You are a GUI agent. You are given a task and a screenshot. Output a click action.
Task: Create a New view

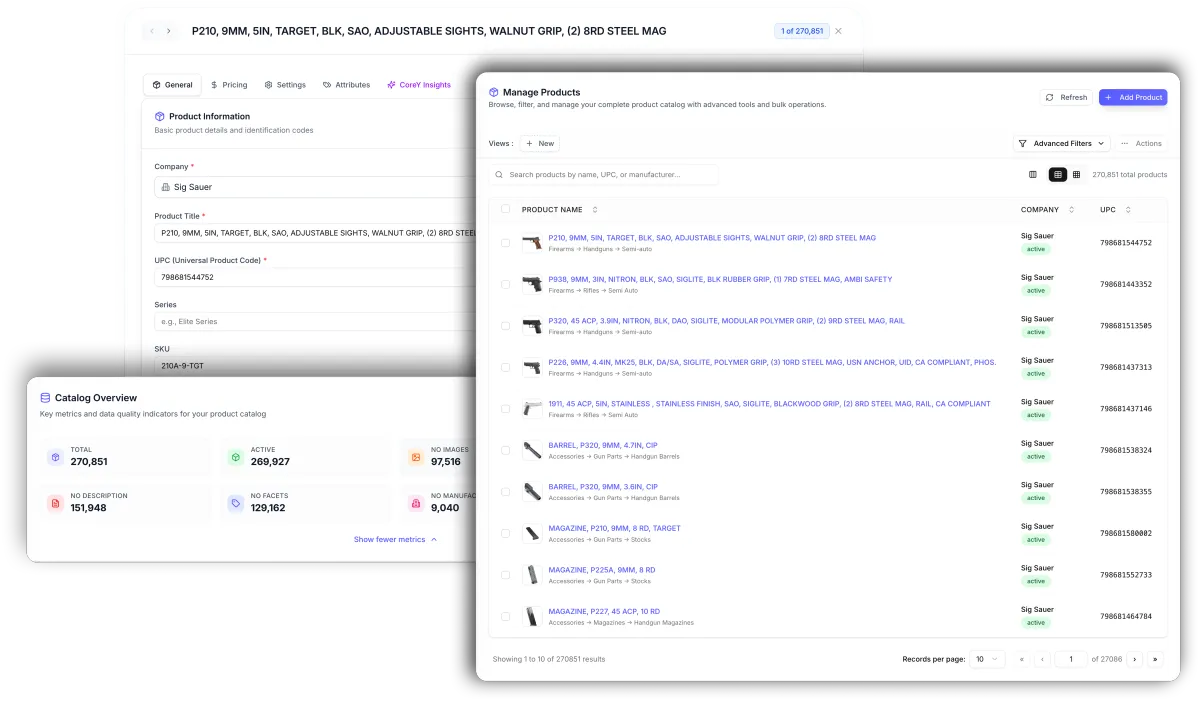click(539, 143)
